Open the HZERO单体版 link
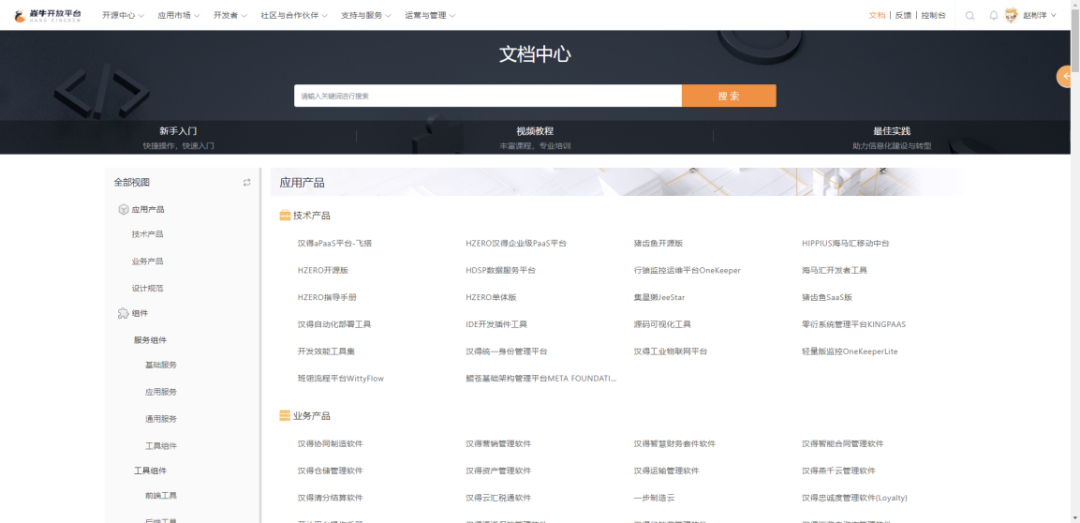1080x523 pixels. pyautogui.click(x=491, y=298)
